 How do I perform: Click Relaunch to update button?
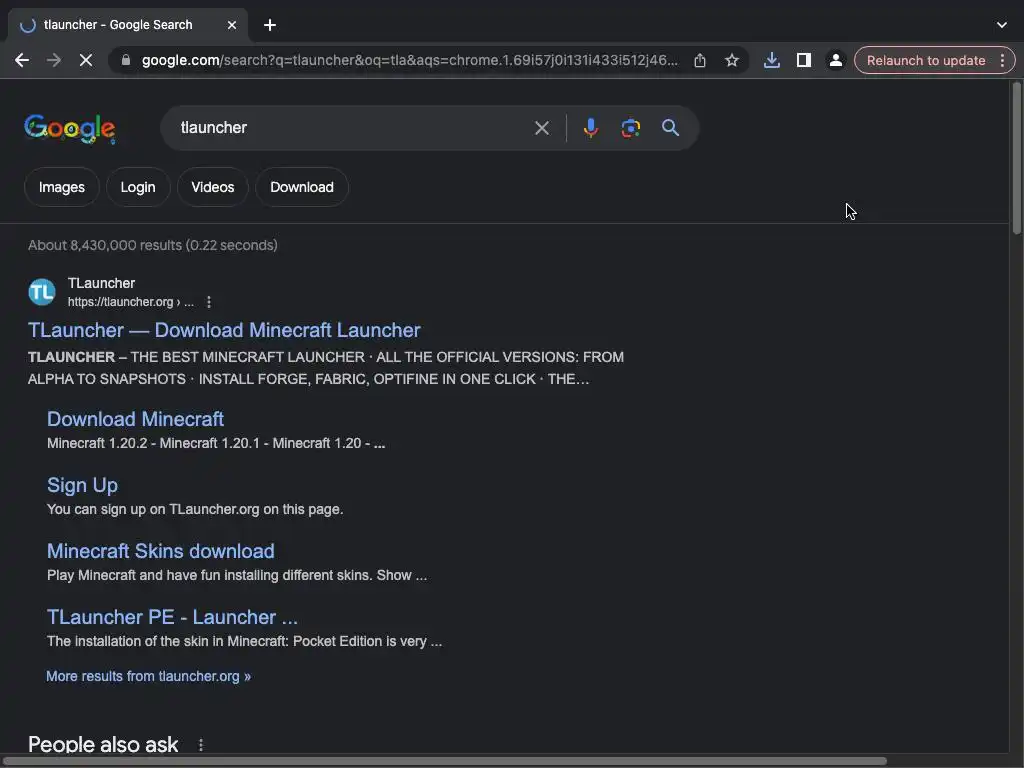pyautogui.click(x=925, y=61)
